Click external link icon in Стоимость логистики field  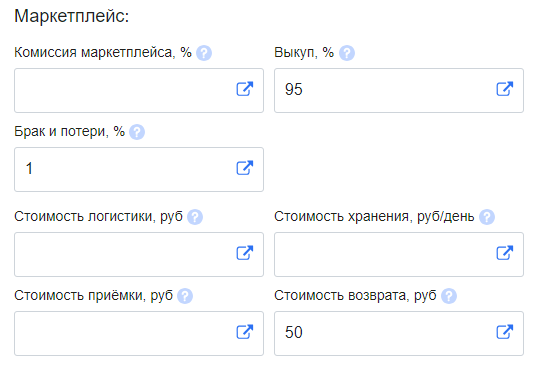point(245,253)
